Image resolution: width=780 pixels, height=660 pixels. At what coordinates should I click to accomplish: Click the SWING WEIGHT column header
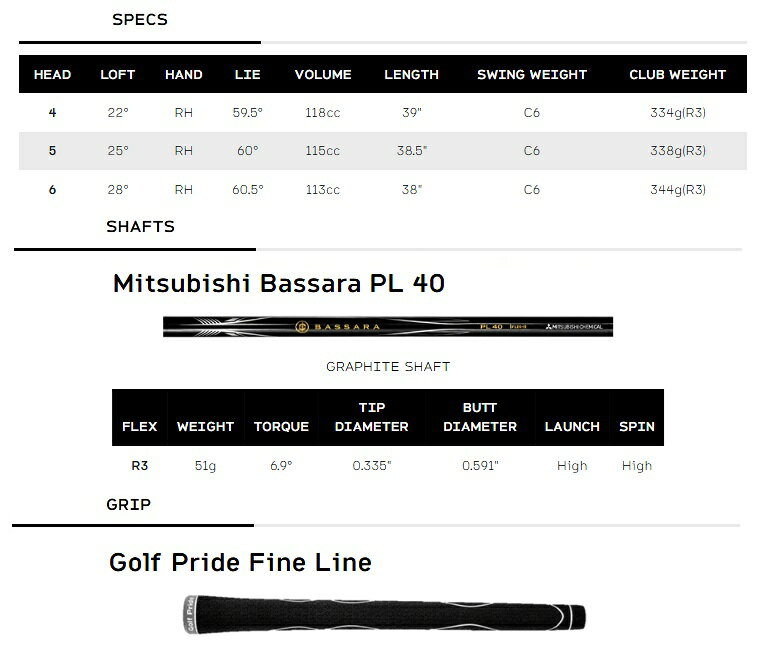tap(532, 75)
